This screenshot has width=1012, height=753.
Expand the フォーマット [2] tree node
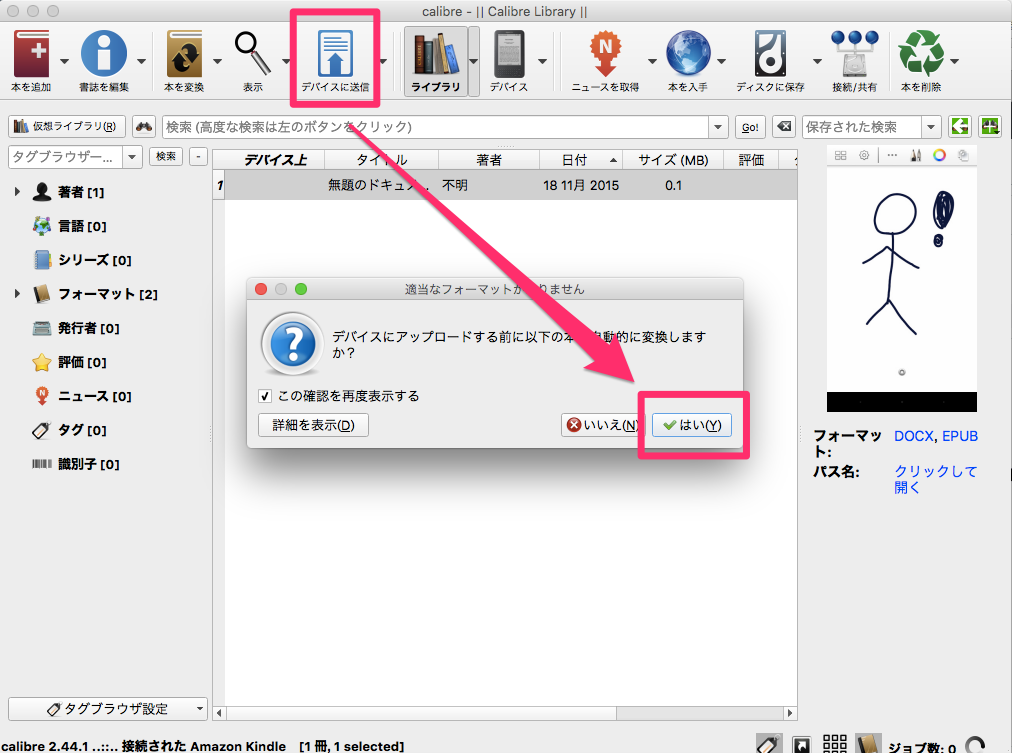point(17,294)
